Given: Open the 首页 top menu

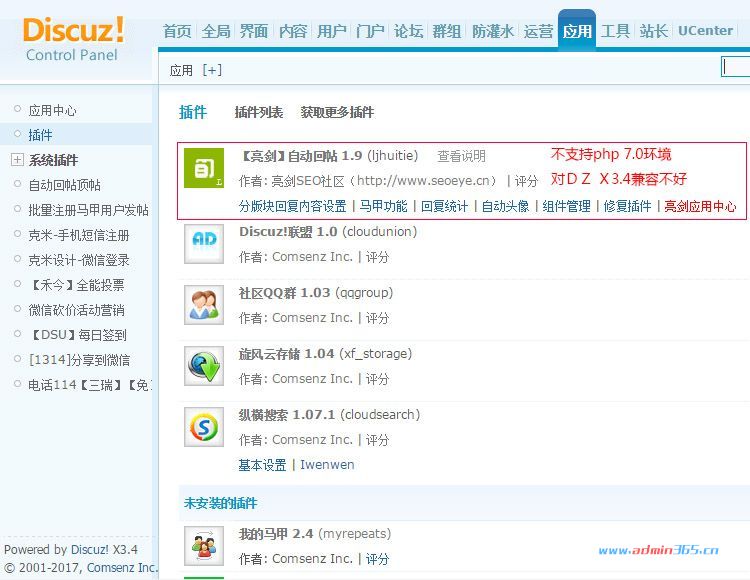Looking at the screenshot, I should click(x=177, y=31).
